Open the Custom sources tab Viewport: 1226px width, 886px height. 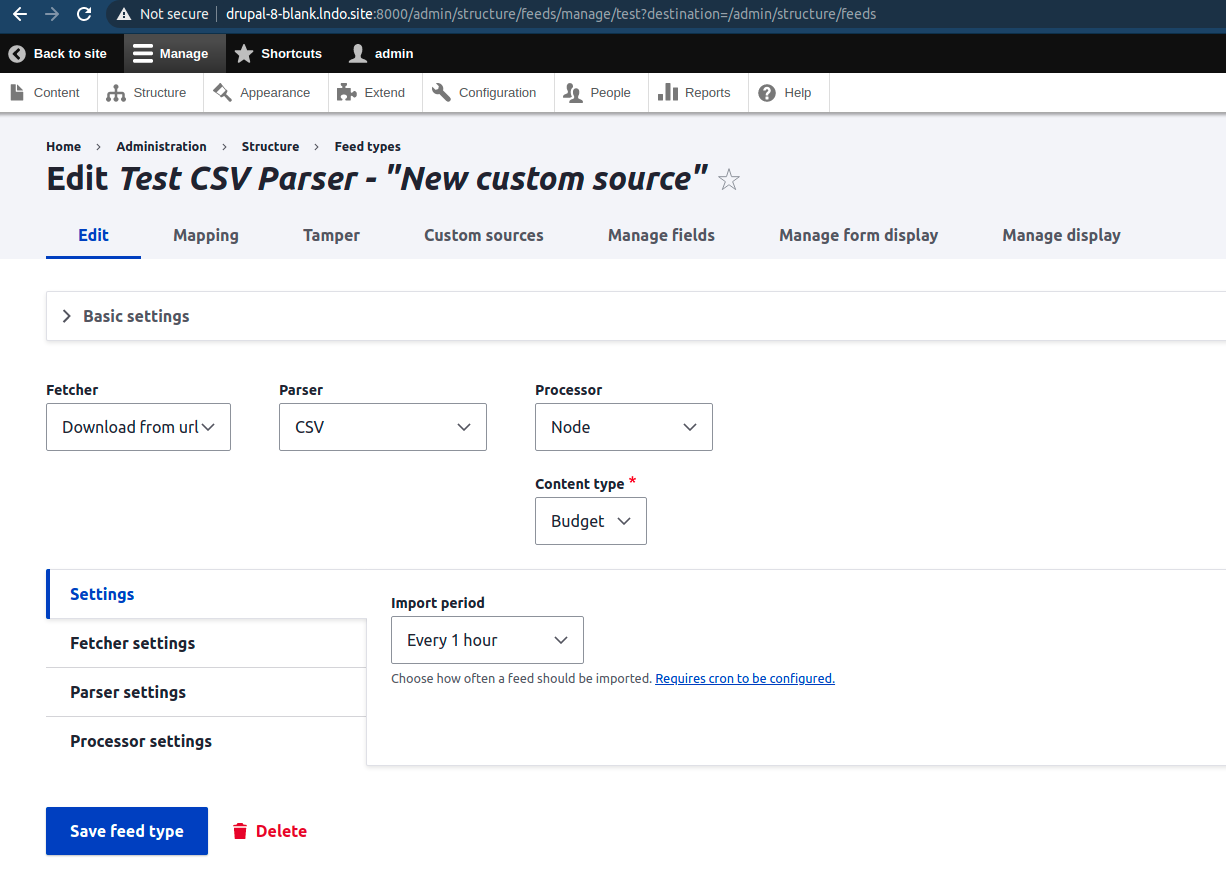click(483, 235)
